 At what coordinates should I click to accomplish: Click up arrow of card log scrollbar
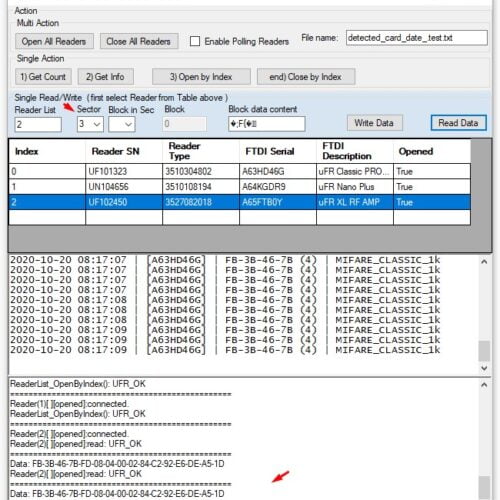pyautogui.click(x=484, y=262)
